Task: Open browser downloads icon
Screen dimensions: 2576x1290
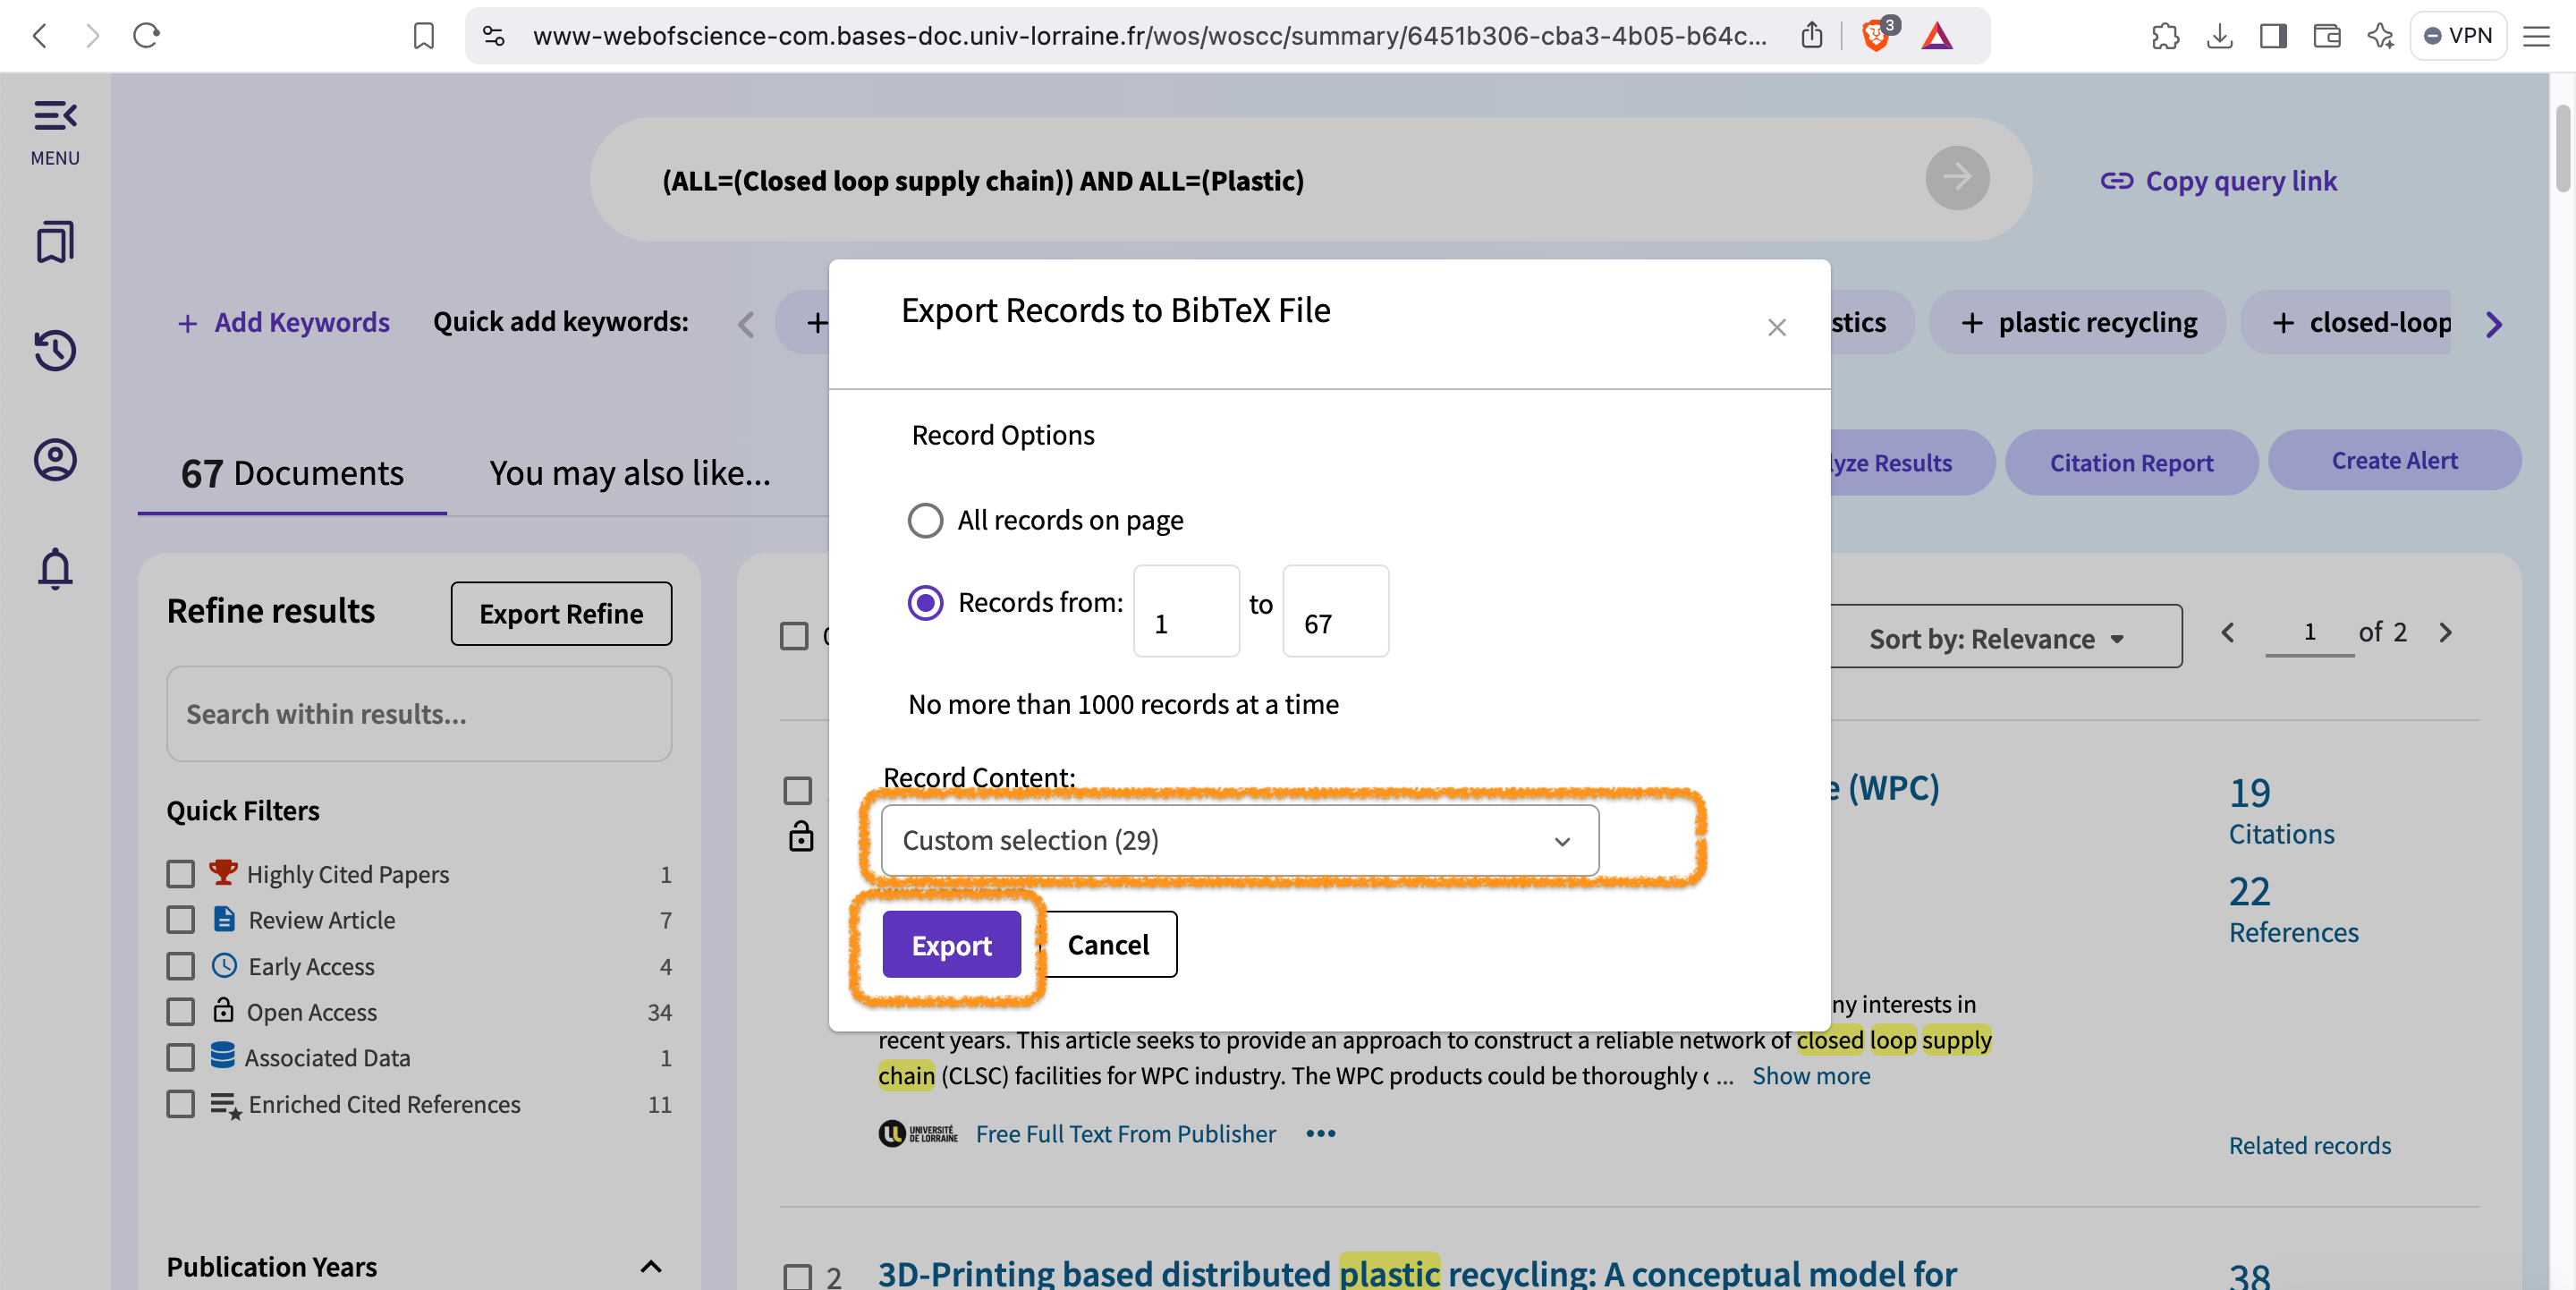Action: tap(2219, 36)
